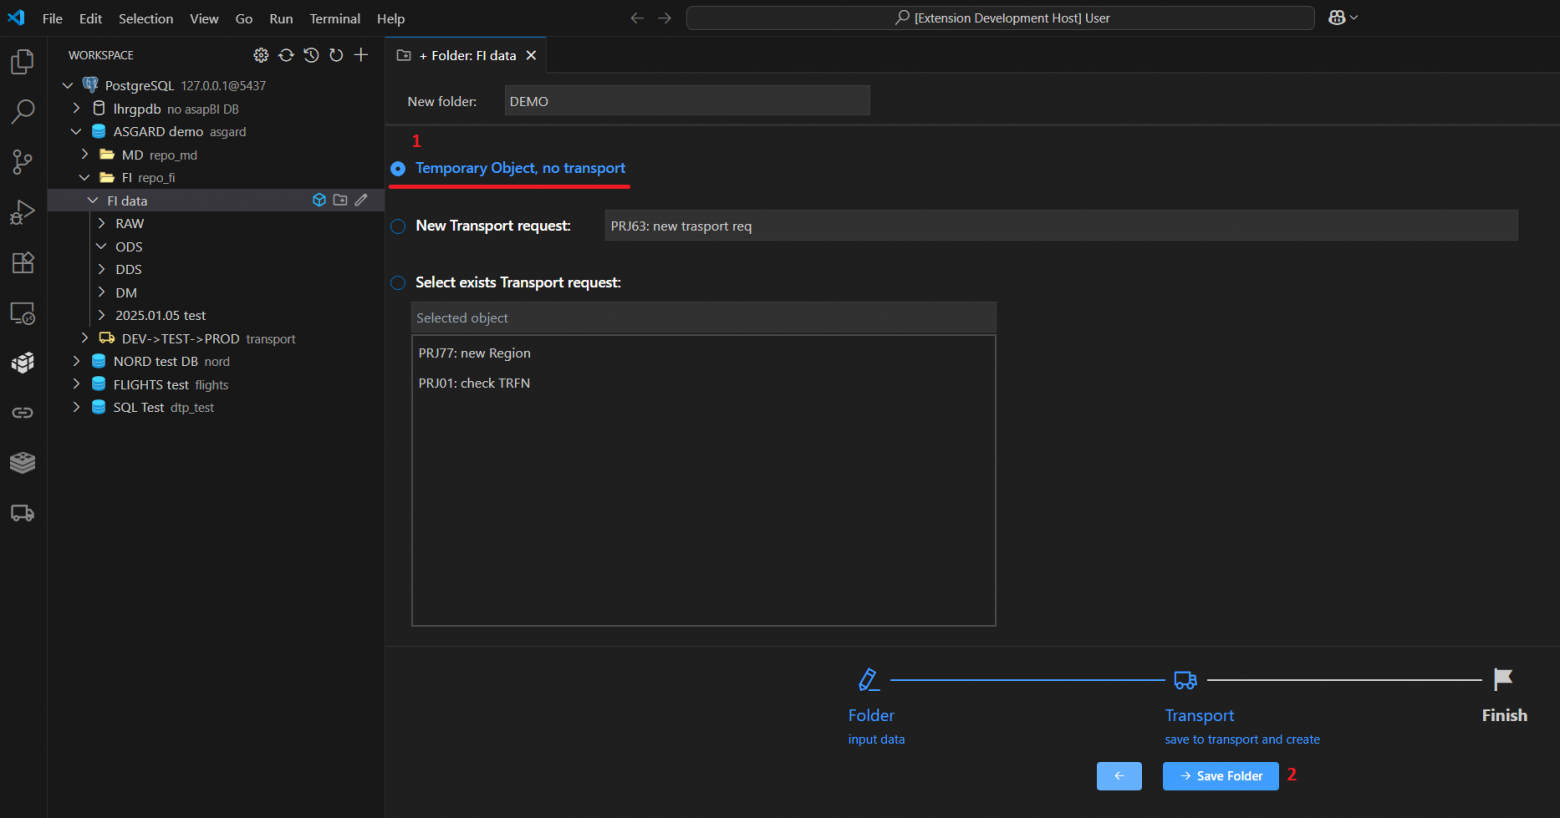1560x818 pixels.
Task: Click the Selected object field
Action: [x=704, y=318]
